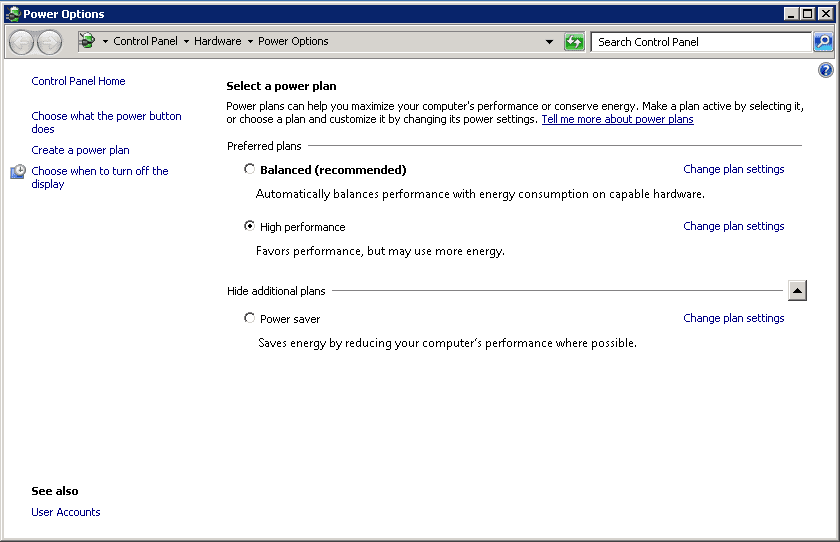This screenshot has width=840, height=542.
Task: Open the 'Create a power plan' link
Action: [x=80, y=150]
